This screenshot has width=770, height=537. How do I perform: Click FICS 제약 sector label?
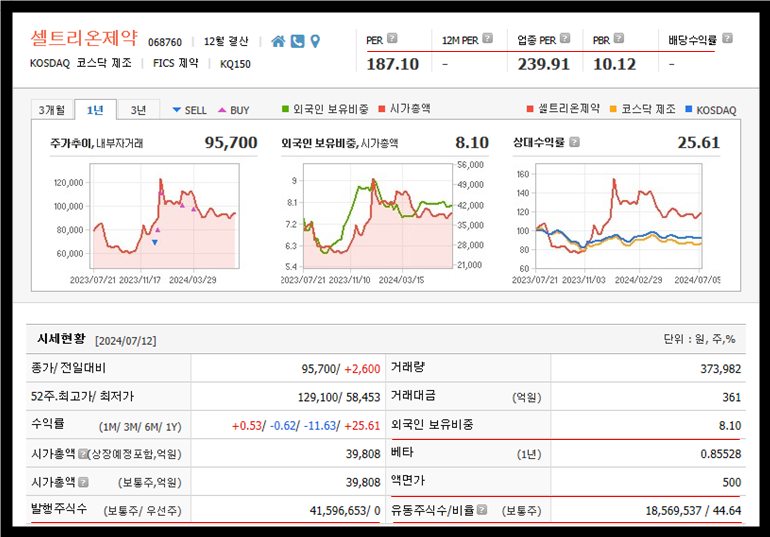(x=175, y=63)
